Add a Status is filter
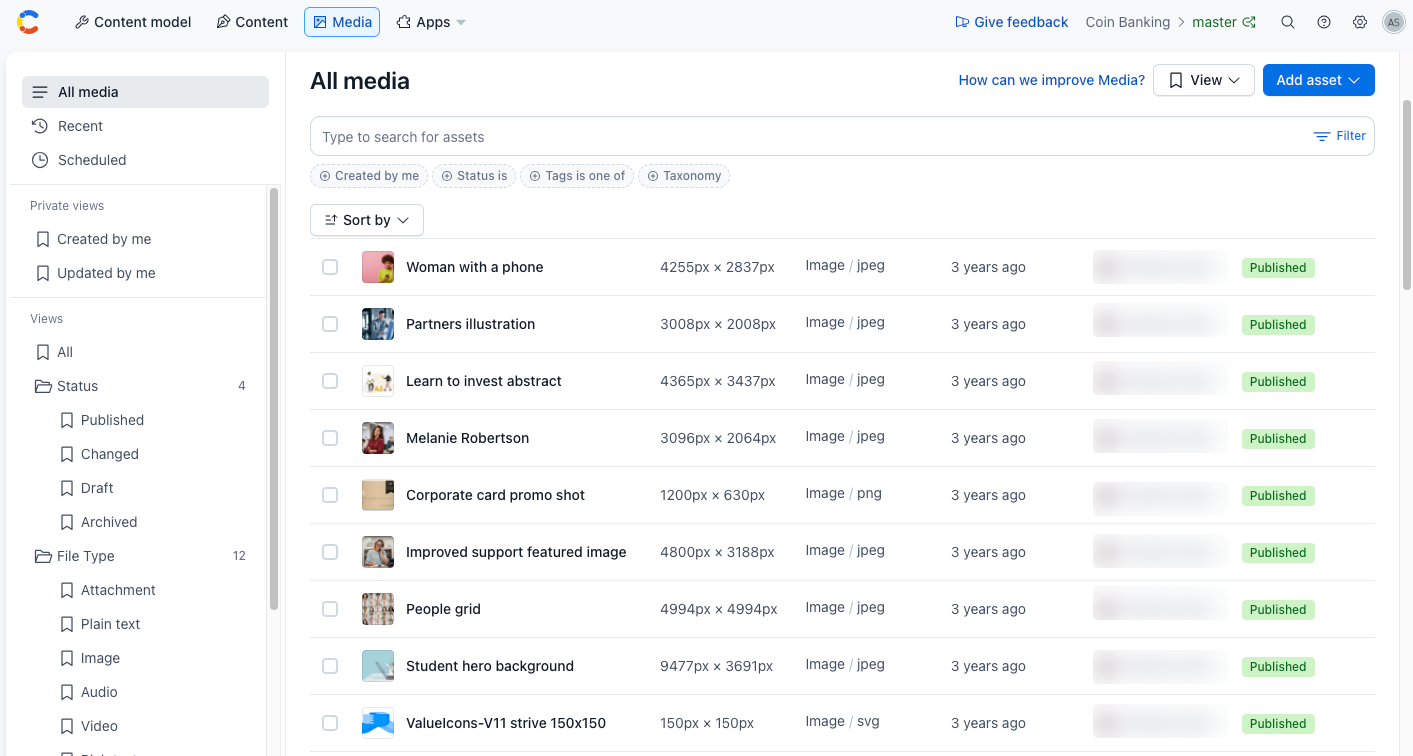Image resolution: width=1413 pixels, height=756 pixels. click(474, 176)
